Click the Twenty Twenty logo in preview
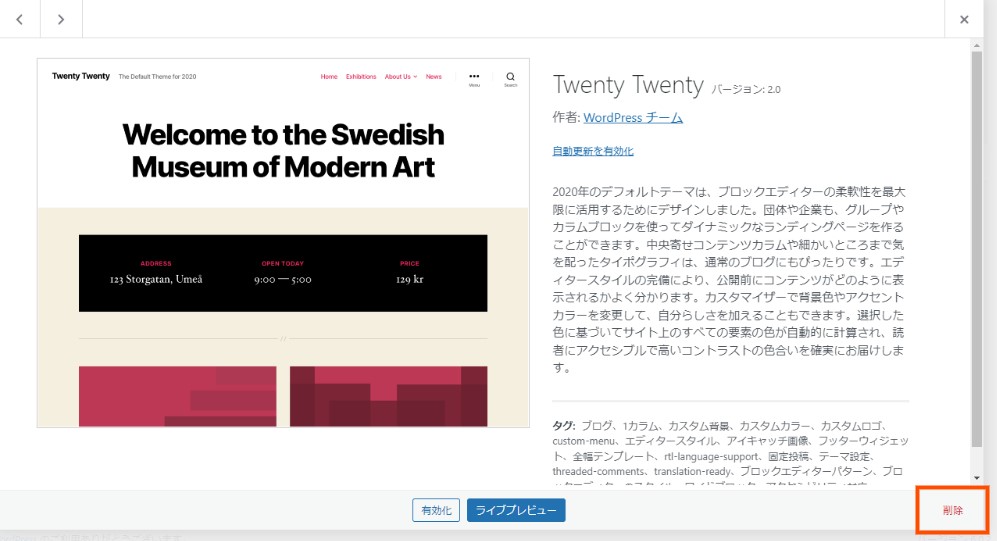The width and height of the screenshot is (997, 541). click(81, 76)
